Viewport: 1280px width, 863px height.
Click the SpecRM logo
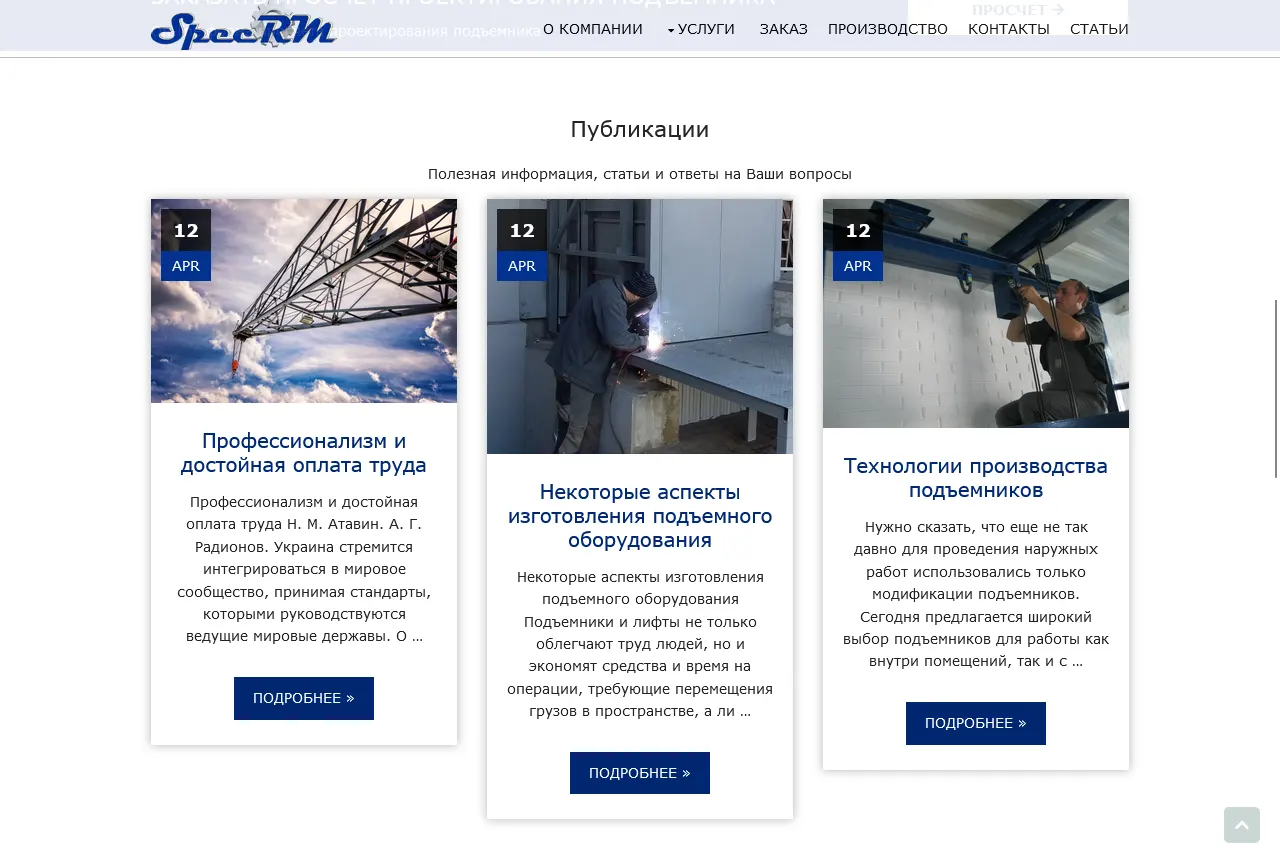243,29
